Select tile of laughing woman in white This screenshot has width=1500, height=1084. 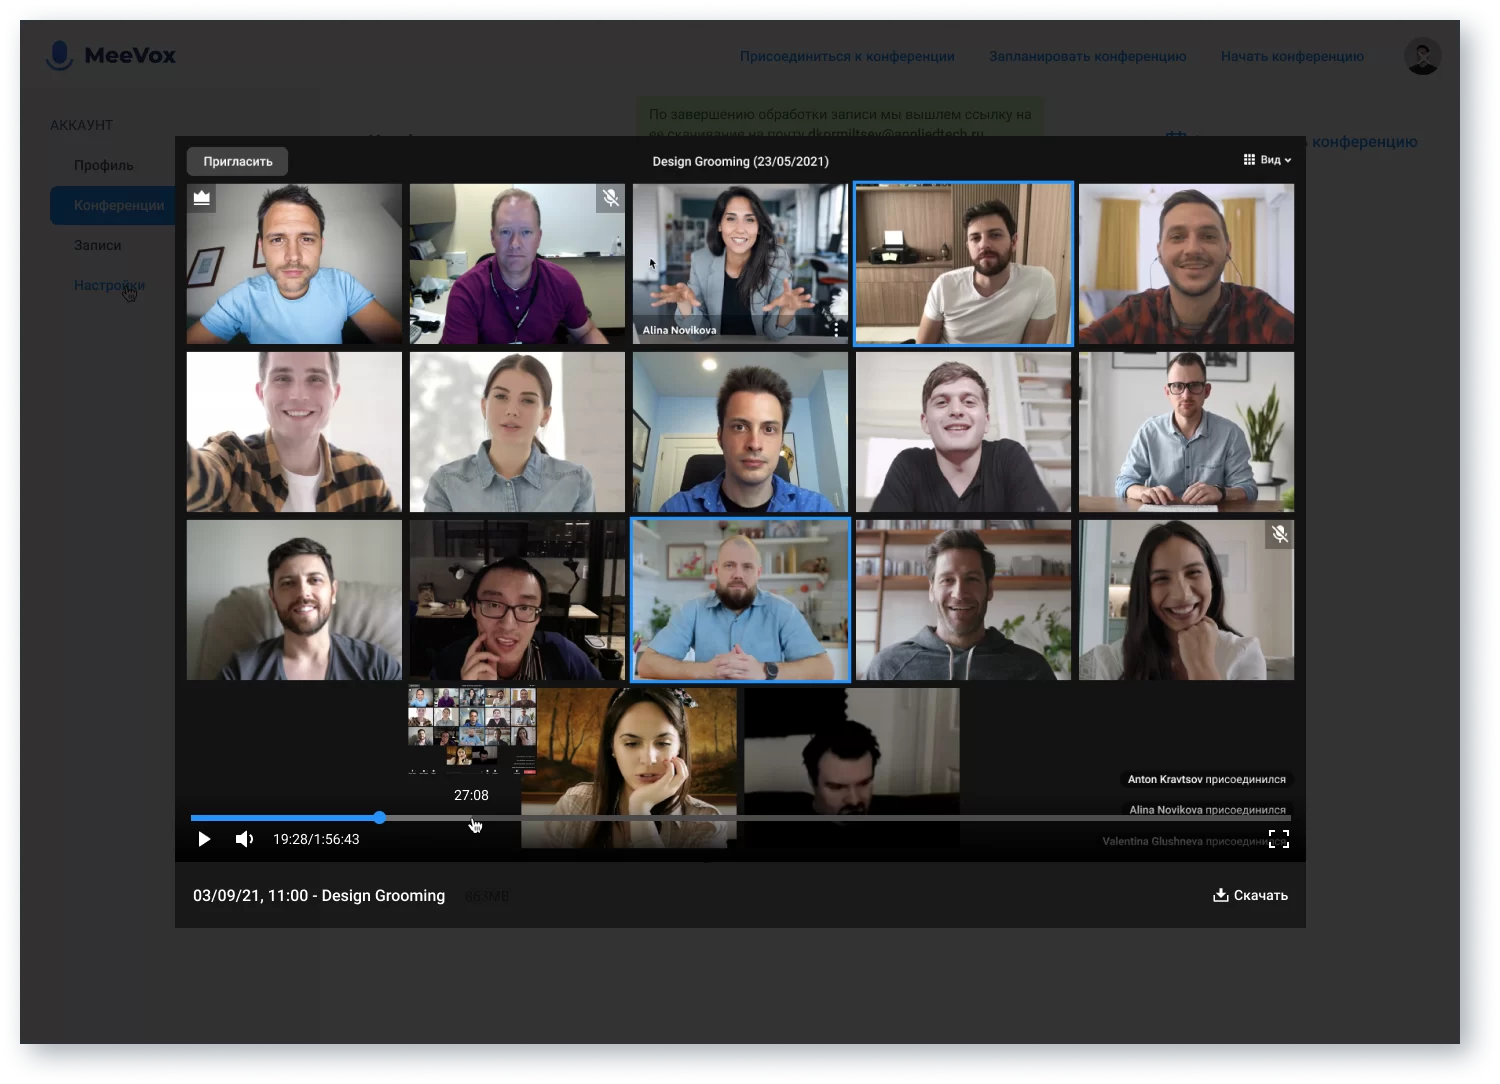(1186, 600)
